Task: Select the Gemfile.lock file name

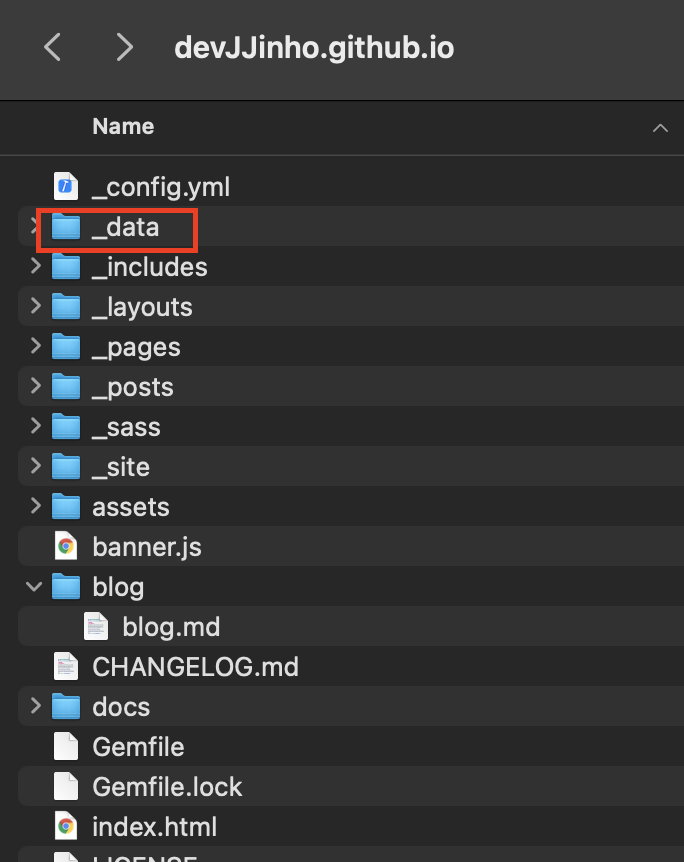Action: point(167,787)
